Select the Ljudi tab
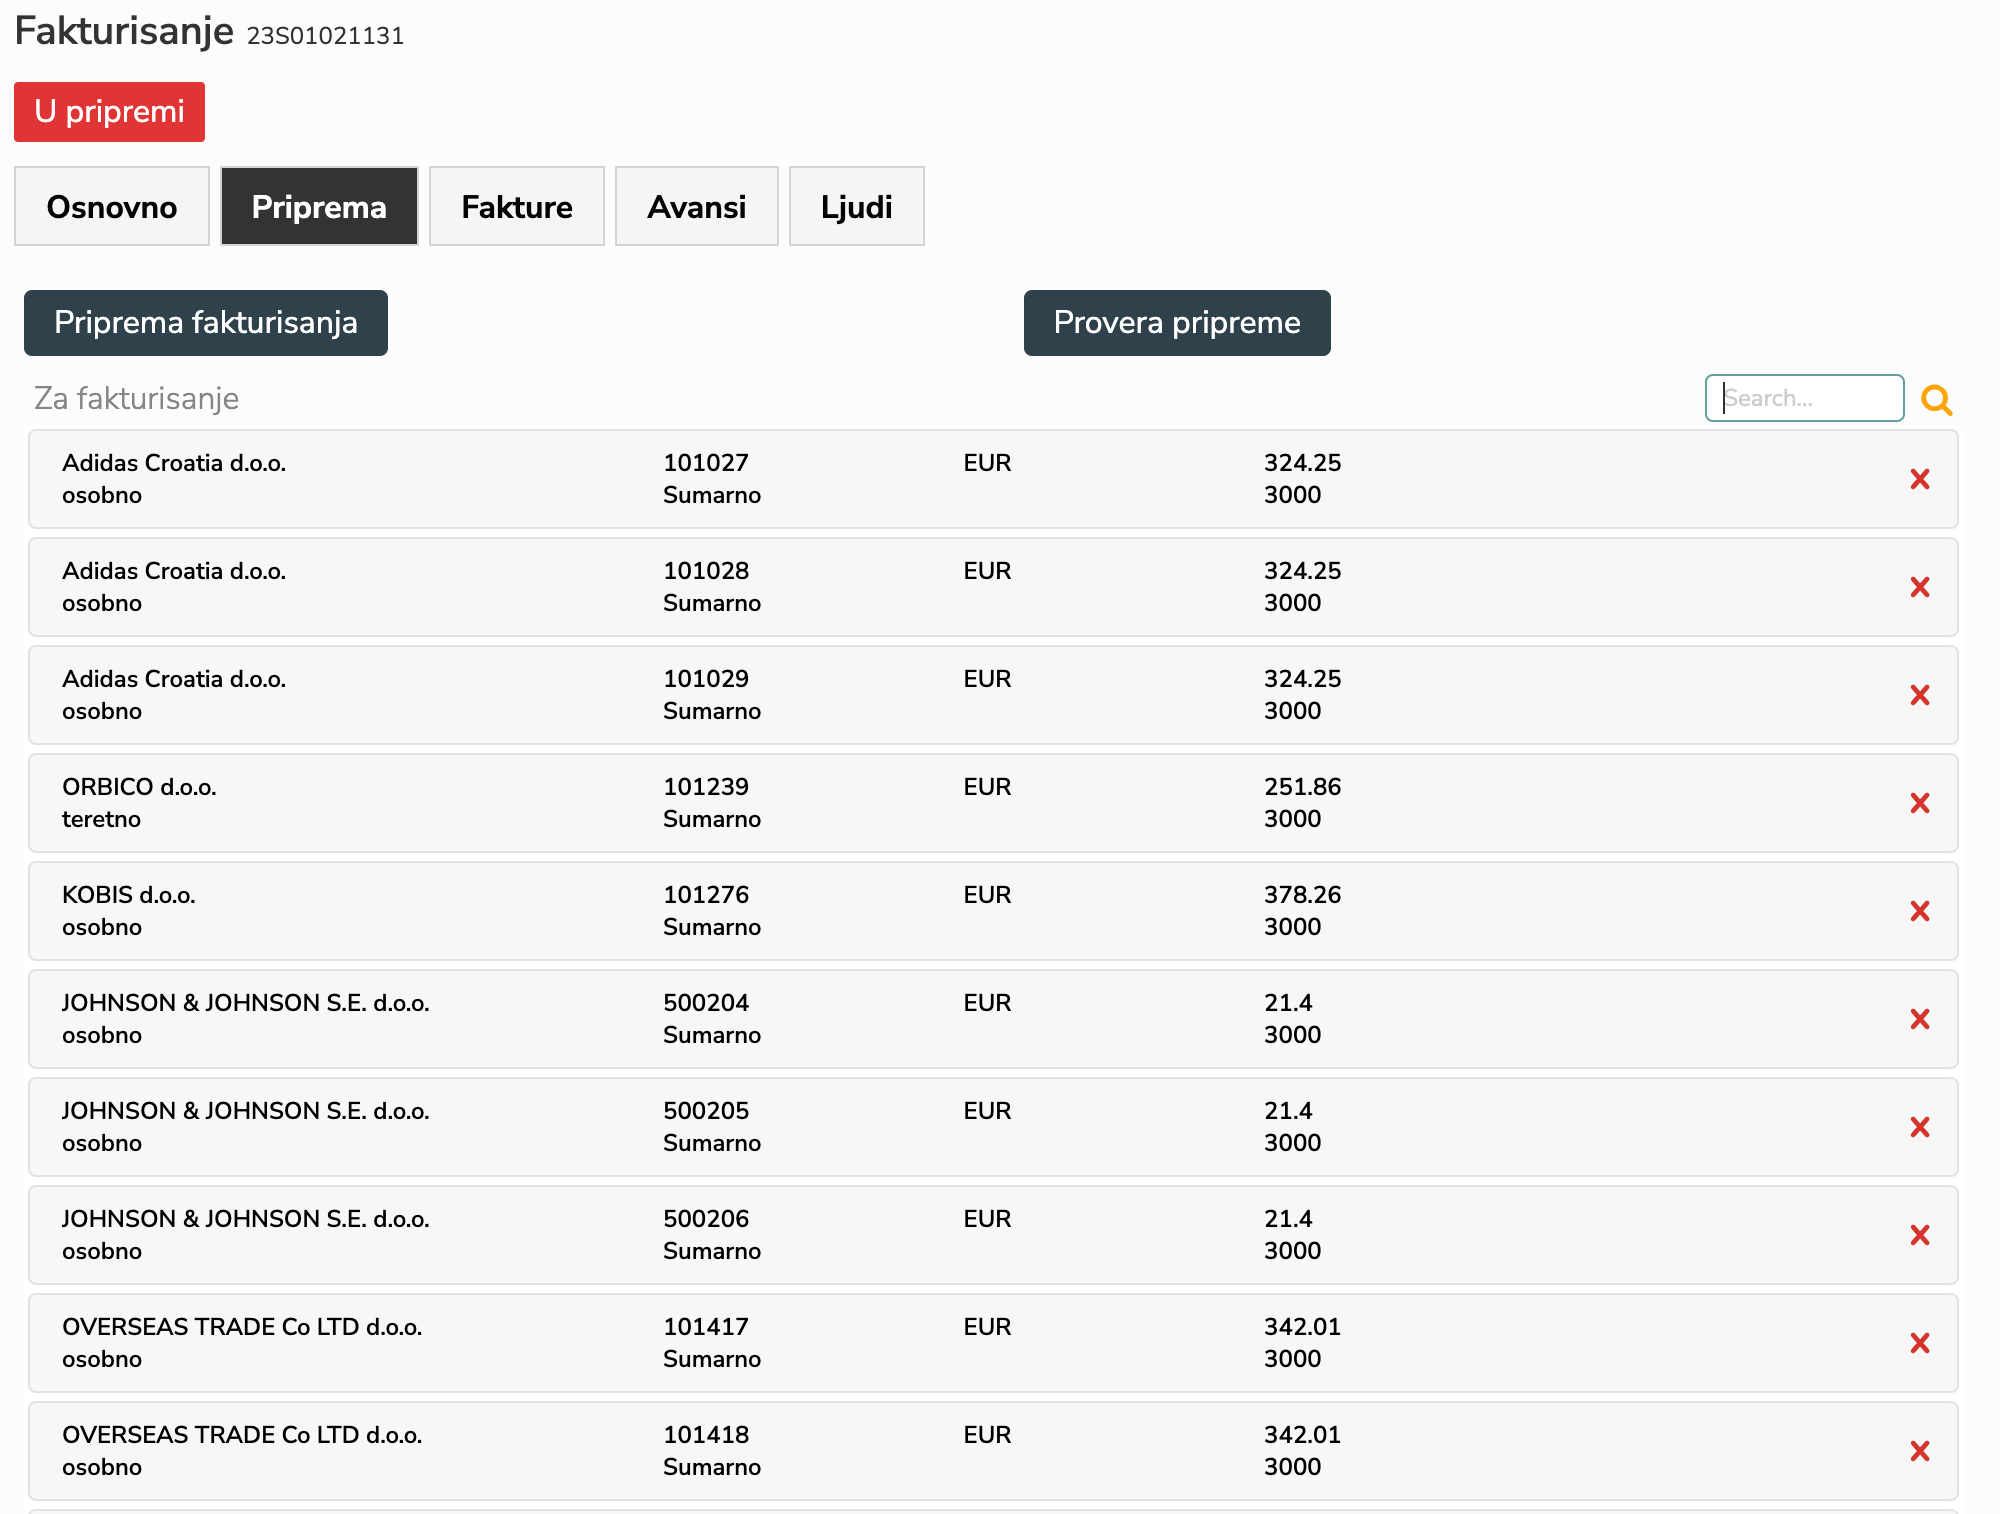Image resolution: width=2000 pixels, height=1514 pixels. click(856, 207)
